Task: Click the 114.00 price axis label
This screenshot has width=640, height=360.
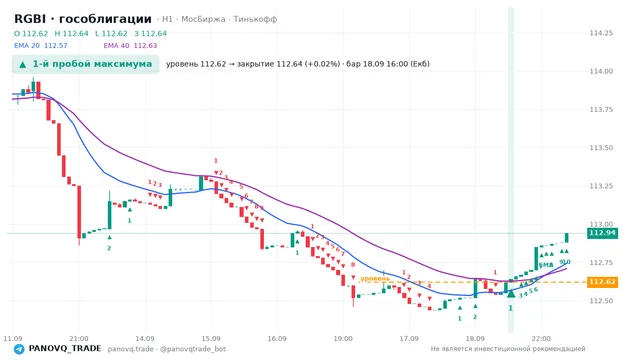Action: (x=601, y=71)
